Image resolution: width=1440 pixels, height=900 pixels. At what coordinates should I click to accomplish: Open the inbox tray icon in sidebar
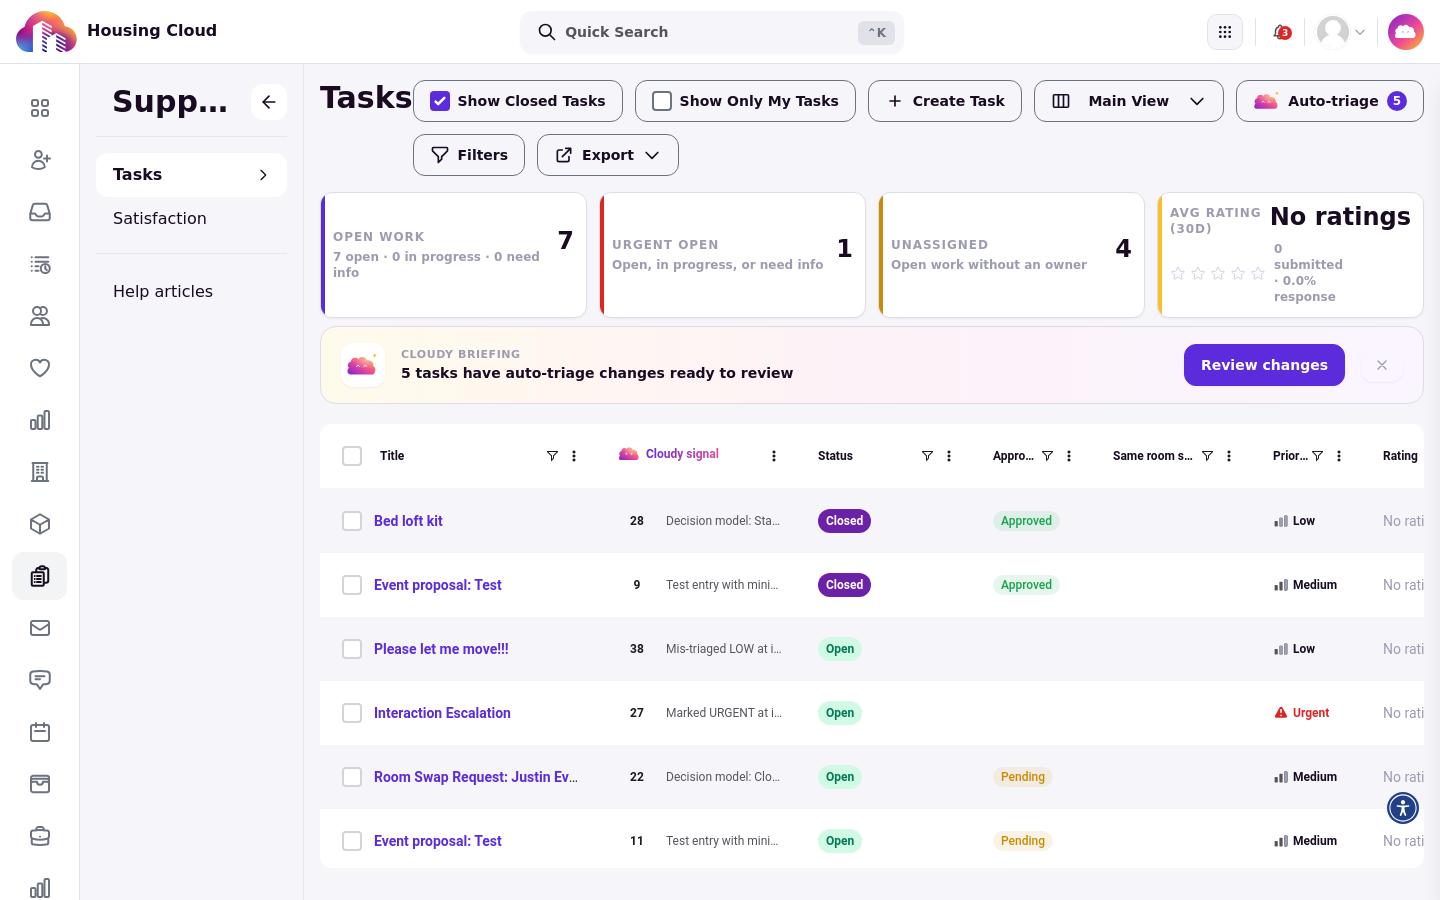click(x=40, y=212)
